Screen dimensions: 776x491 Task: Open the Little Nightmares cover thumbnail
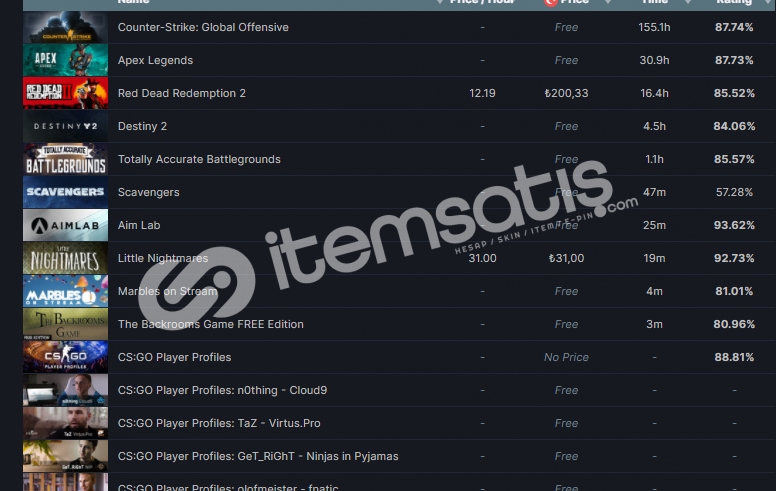65,258
